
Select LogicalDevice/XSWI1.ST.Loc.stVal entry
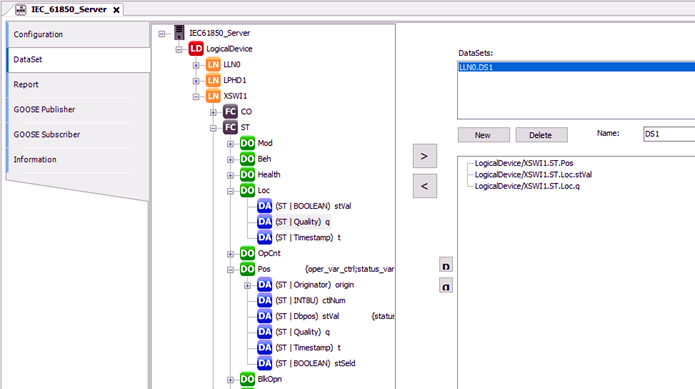(533, 175)
